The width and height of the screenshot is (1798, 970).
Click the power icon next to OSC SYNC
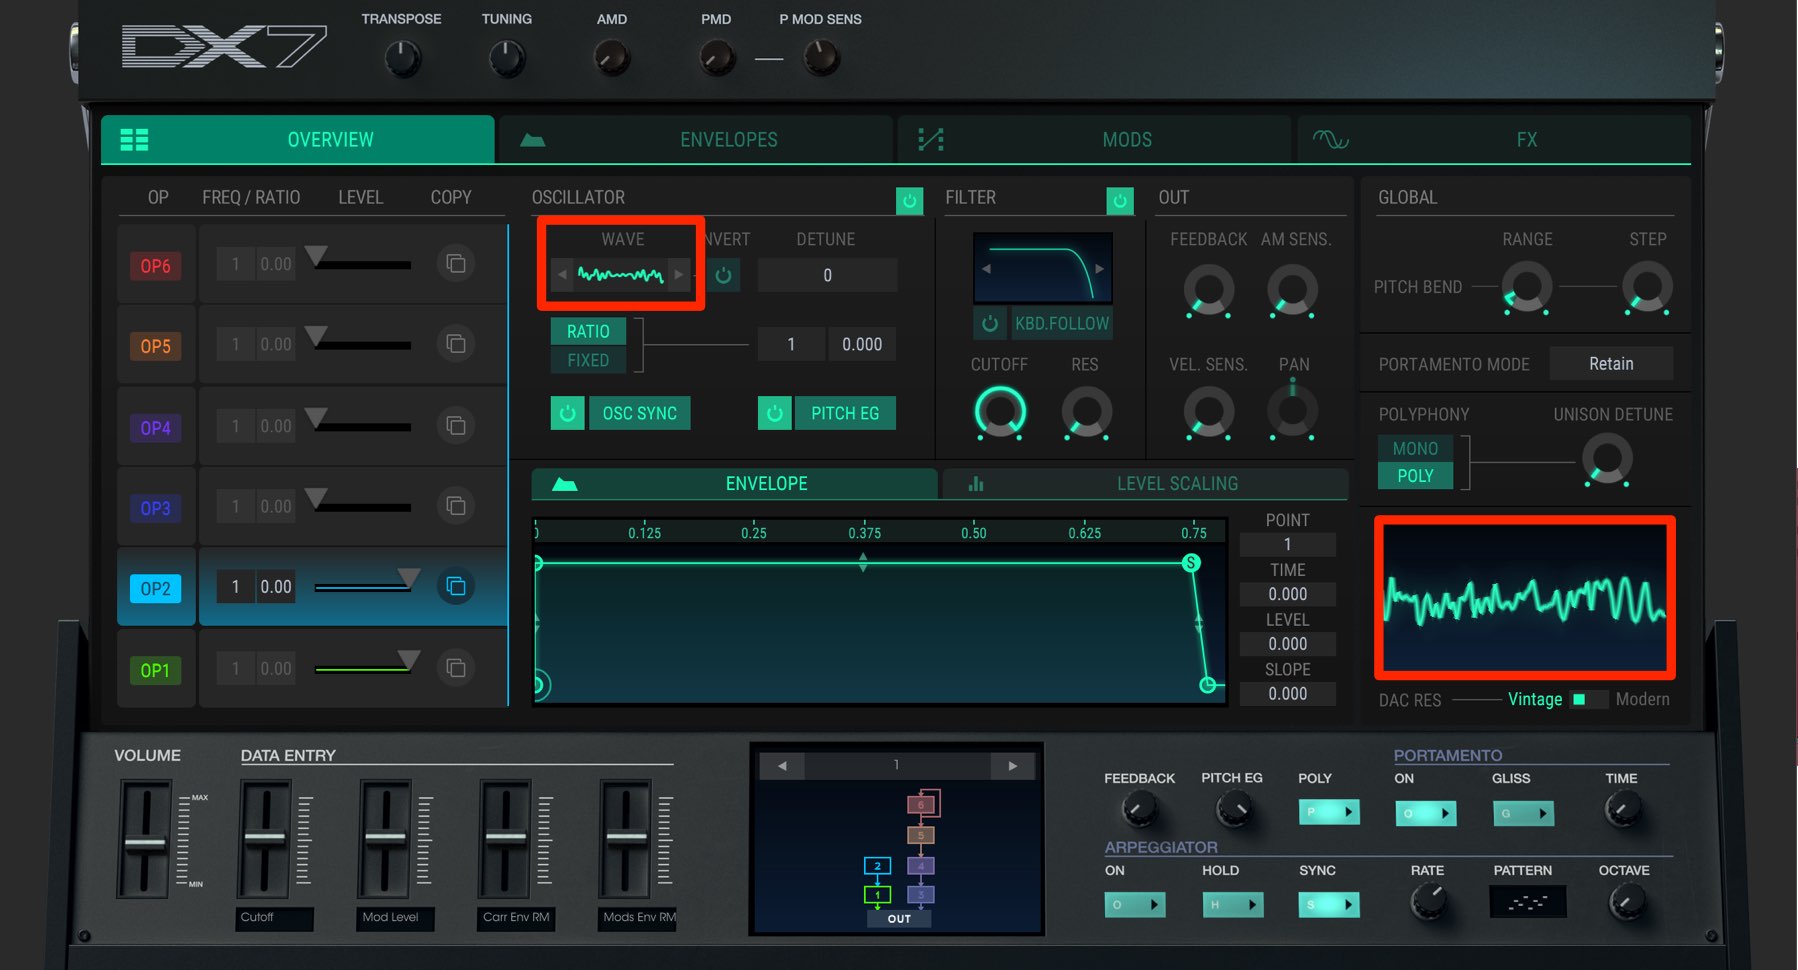tap(568, 413)
